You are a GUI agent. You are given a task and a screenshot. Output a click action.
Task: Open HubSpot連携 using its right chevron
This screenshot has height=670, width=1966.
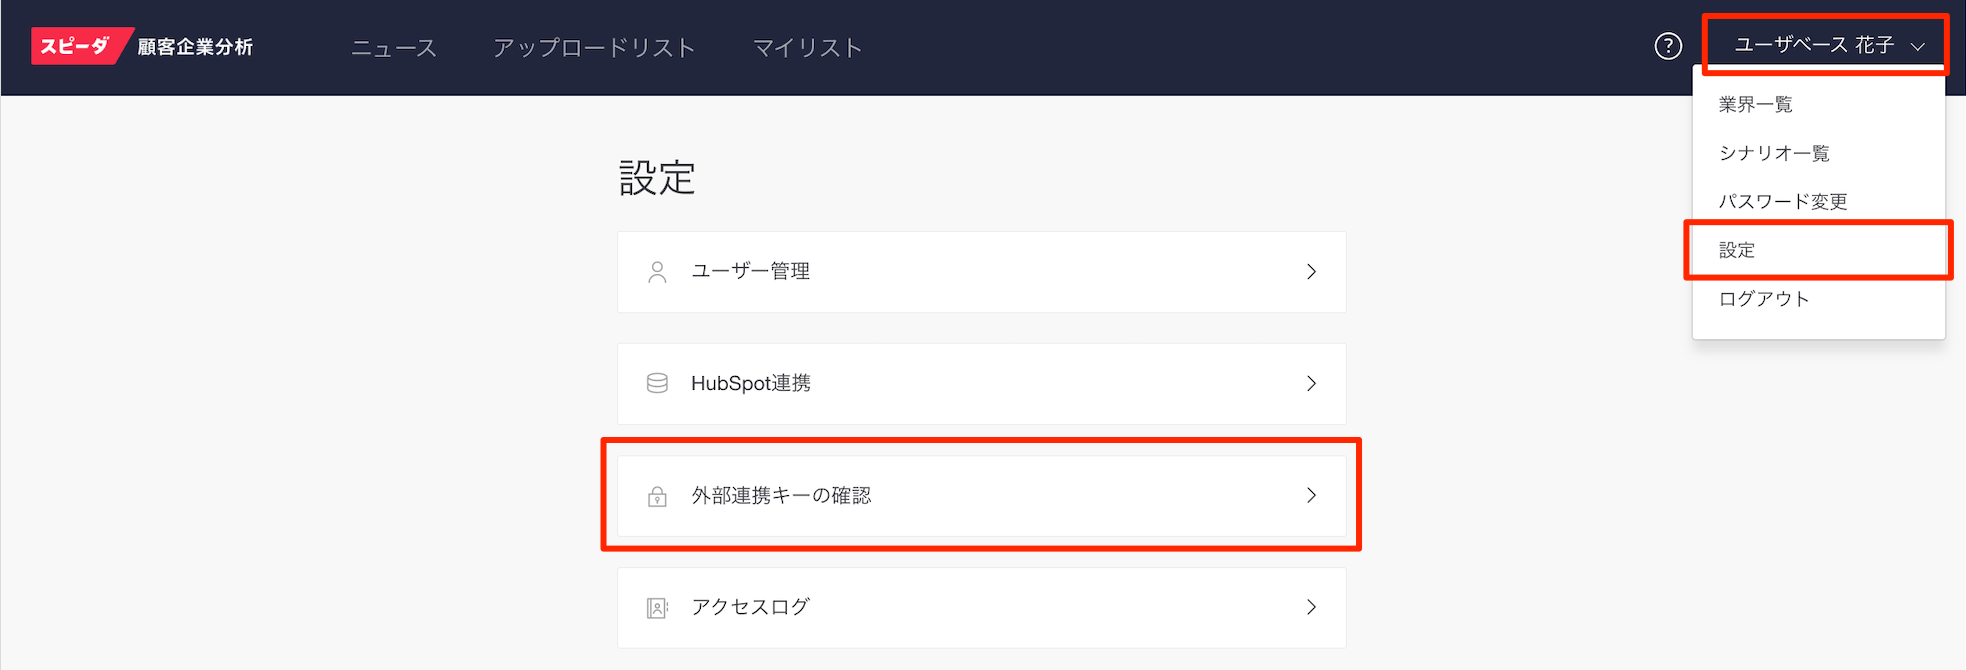pos(1311,384)
